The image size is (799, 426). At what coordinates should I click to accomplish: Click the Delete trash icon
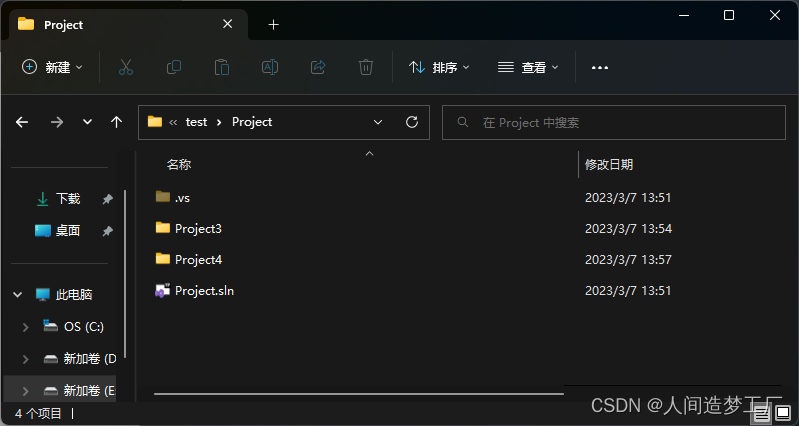(x=366, y=67)
